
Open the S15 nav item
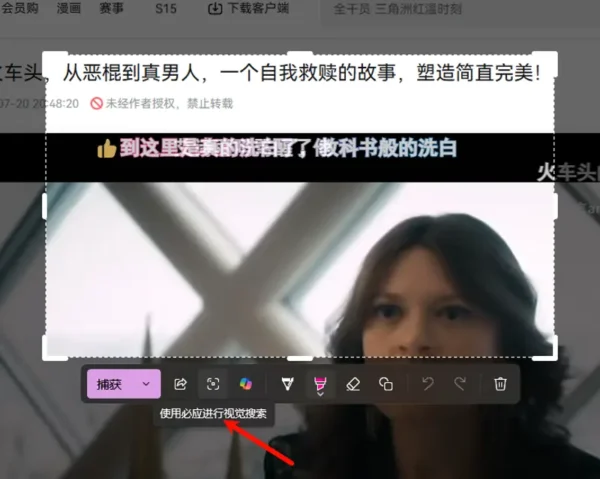(166, 8)
